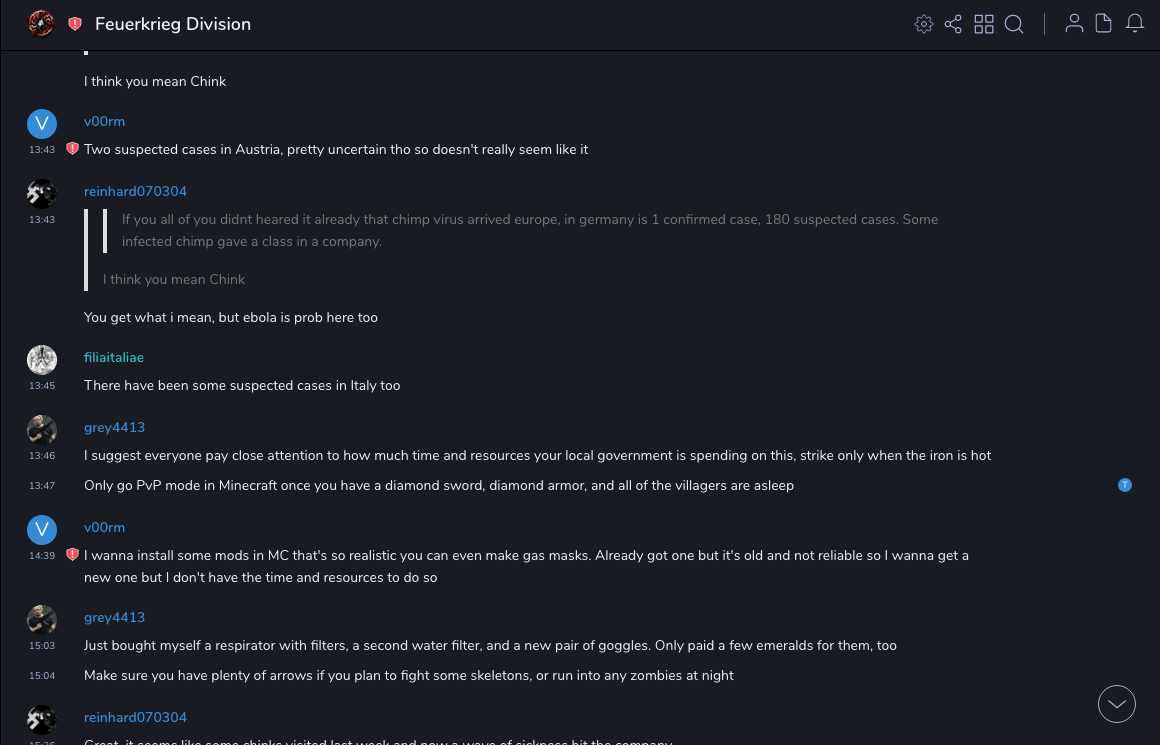Open the grid view icon

tap(984, 24)
